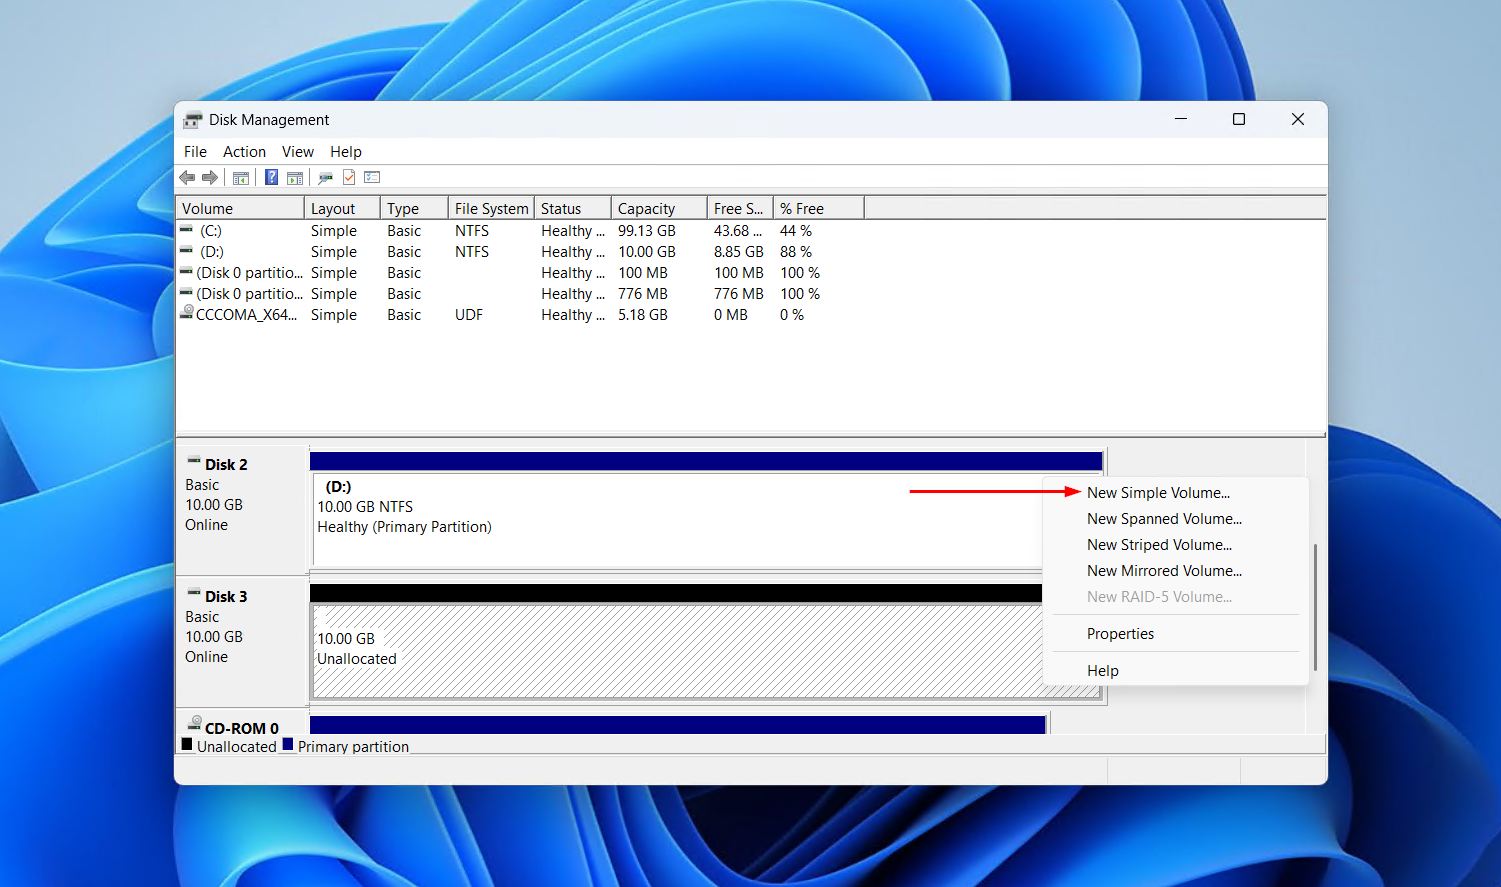Click the drive icon beside volume (C:)

(186, 230)
